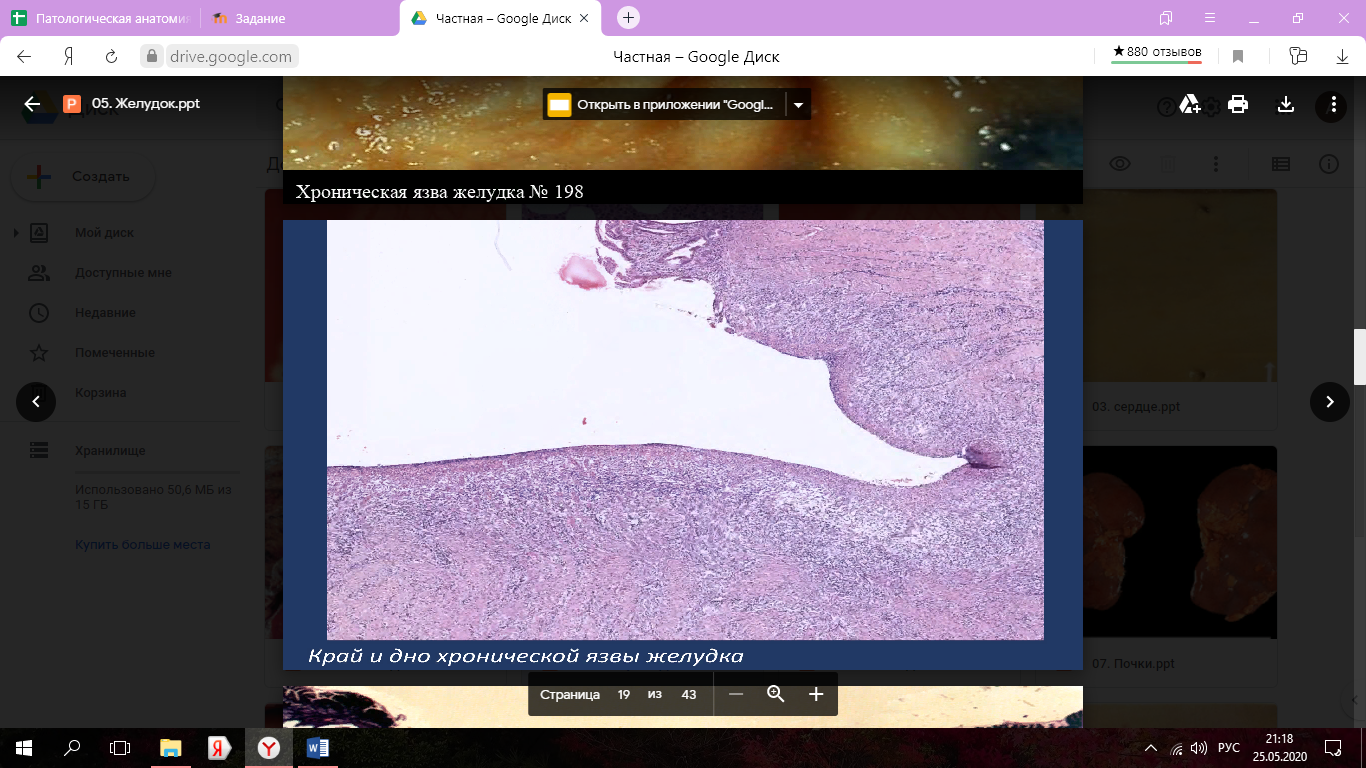The width and height of the screenshot is (1366, 768).
Task: Switch to the Патологическая анатомия browser tab
Action: pos(99,19)
